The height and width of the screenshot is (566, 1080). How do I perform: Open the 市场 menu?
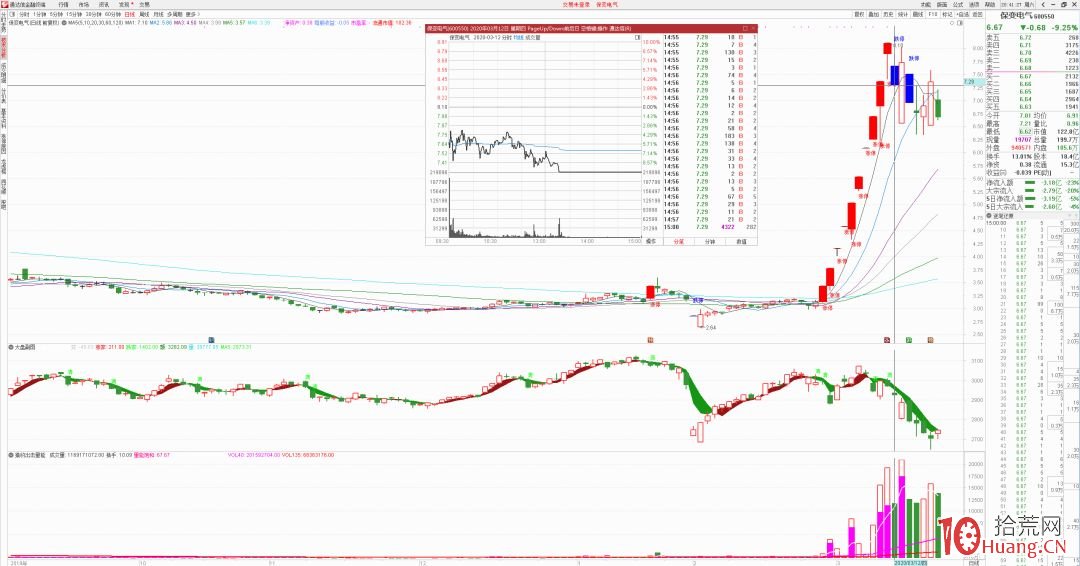[x=83, y=4]
